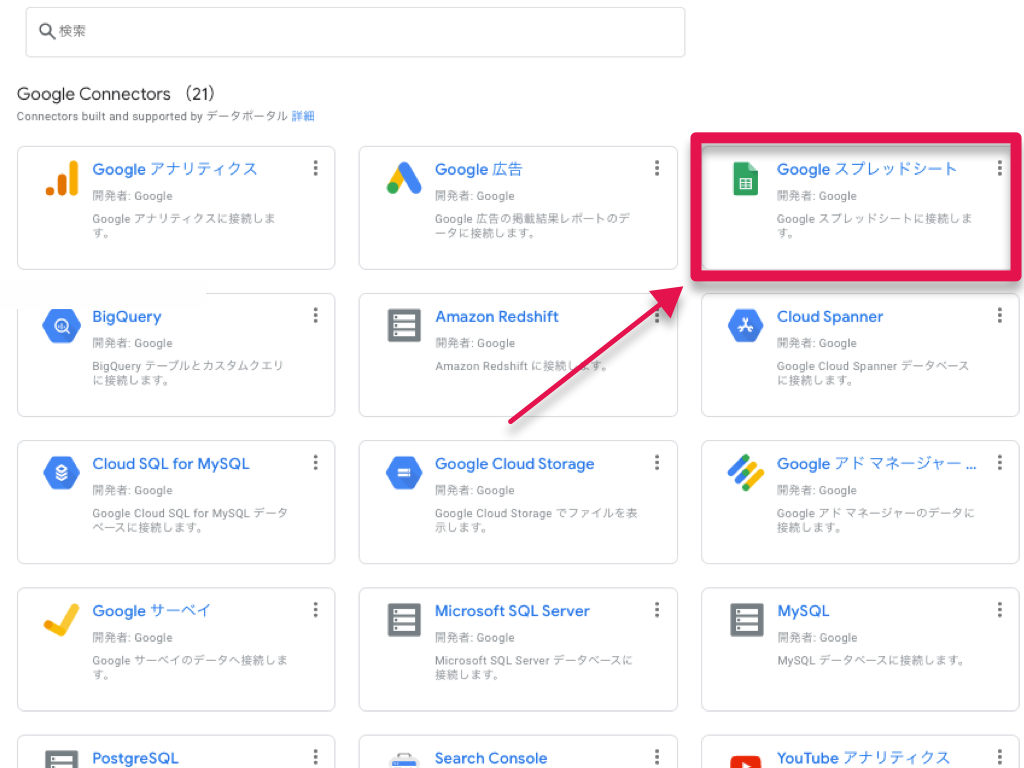Click the Google Cloud Storage icon
Screen dimensions: 1024x768
click(404, 472)
